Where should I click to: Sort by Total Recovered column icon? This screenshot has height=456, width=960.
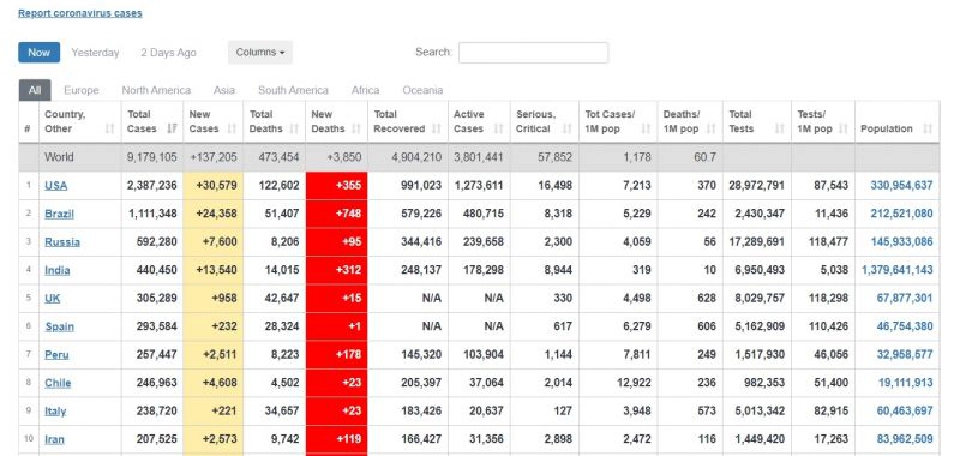(x=435, y=129)
